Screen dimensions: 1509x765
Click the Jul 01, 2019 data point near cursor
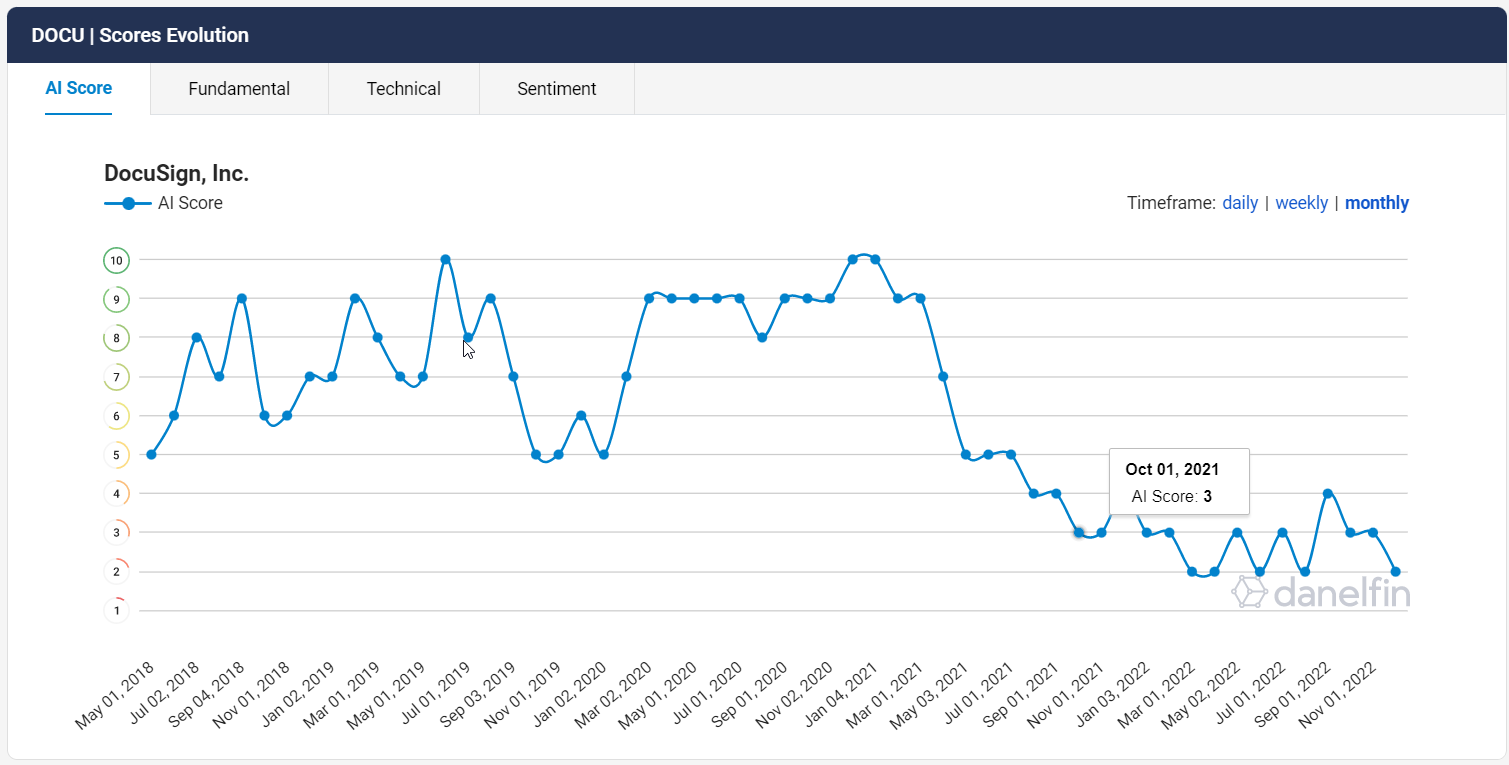tap(468, 337)
